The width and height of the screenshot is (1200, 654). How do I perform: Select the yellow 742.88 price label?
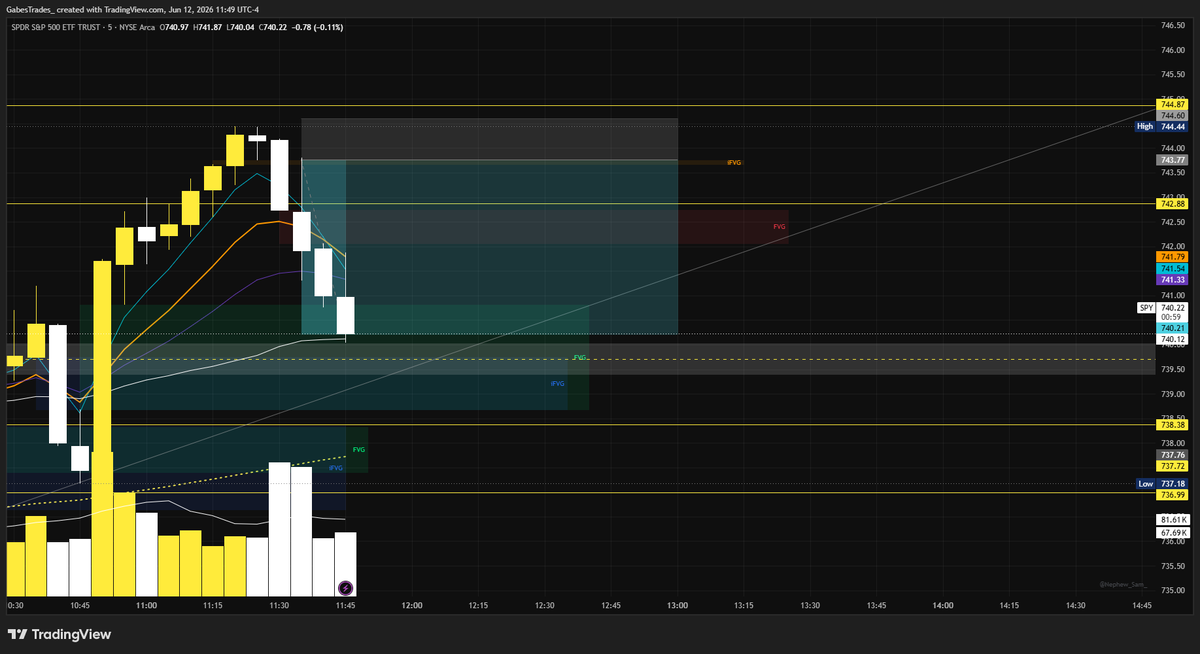[1173, 204]
